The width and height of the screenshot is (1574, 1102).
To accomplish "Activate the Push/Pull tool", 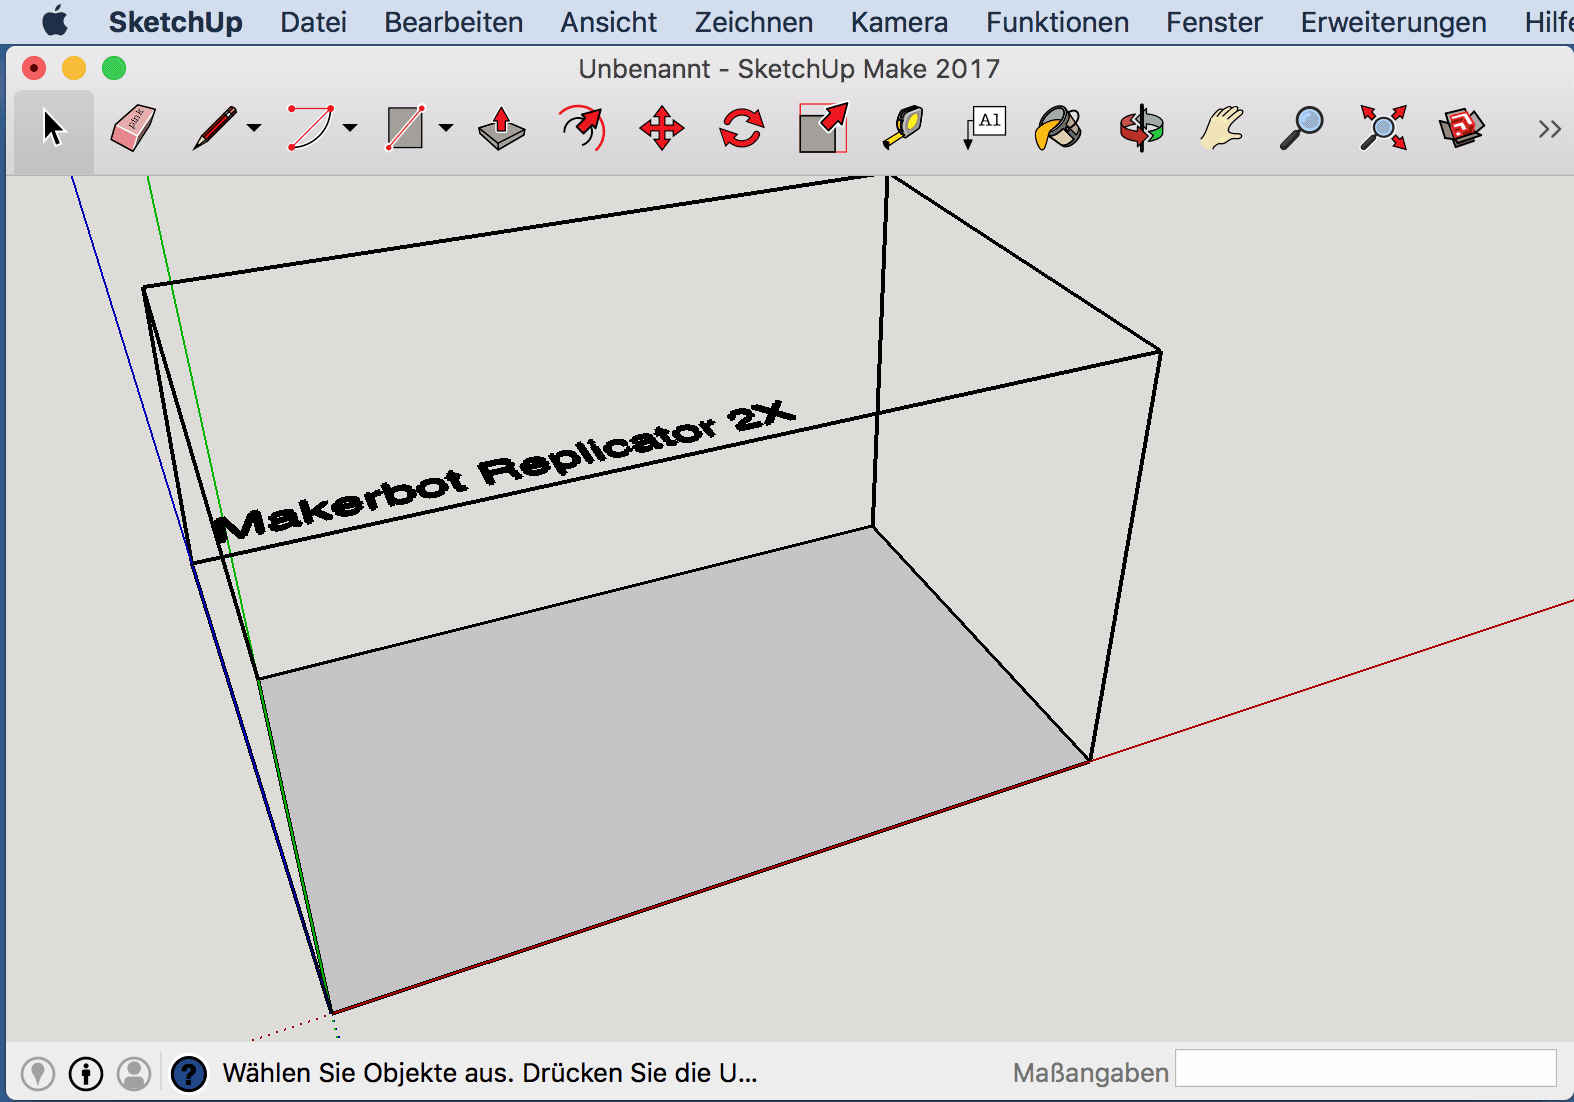I will click(502, 128).
